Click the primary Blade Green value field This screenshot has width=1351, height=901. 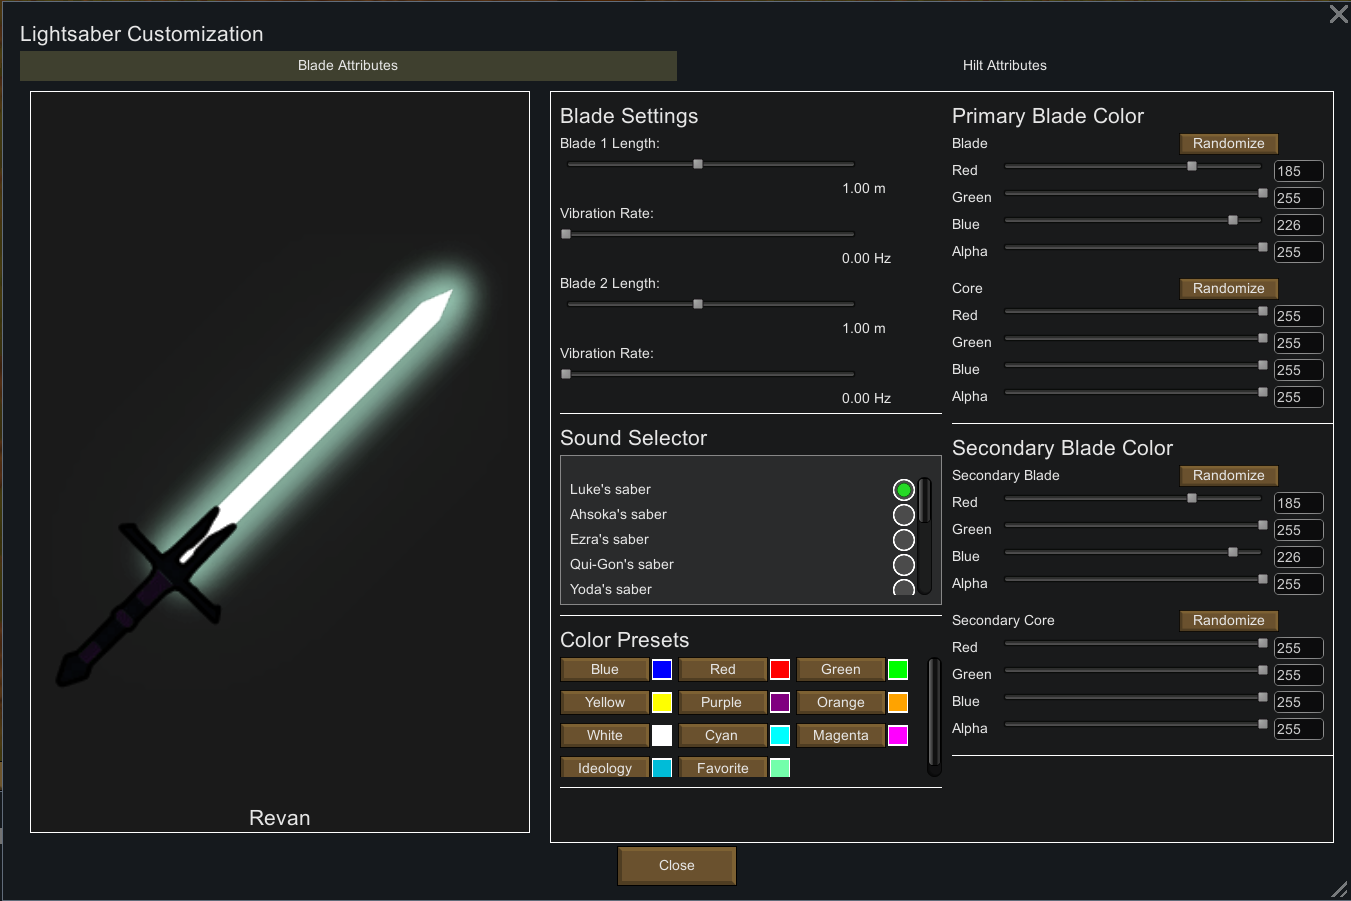1299,198
